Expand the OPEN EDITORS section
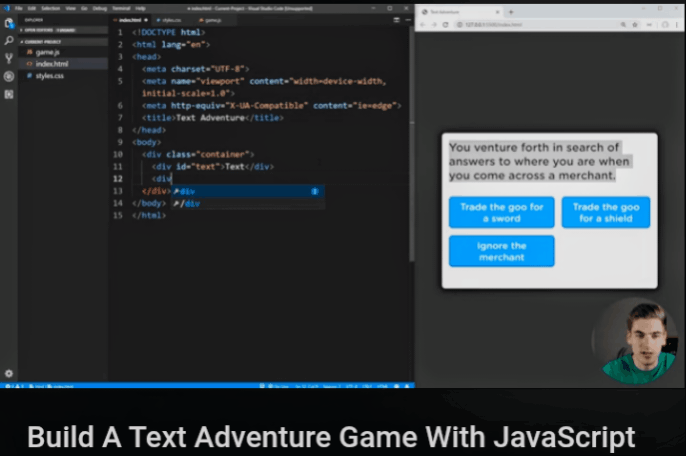Viewport: 686px width, 456px height. tap(40, 30)
